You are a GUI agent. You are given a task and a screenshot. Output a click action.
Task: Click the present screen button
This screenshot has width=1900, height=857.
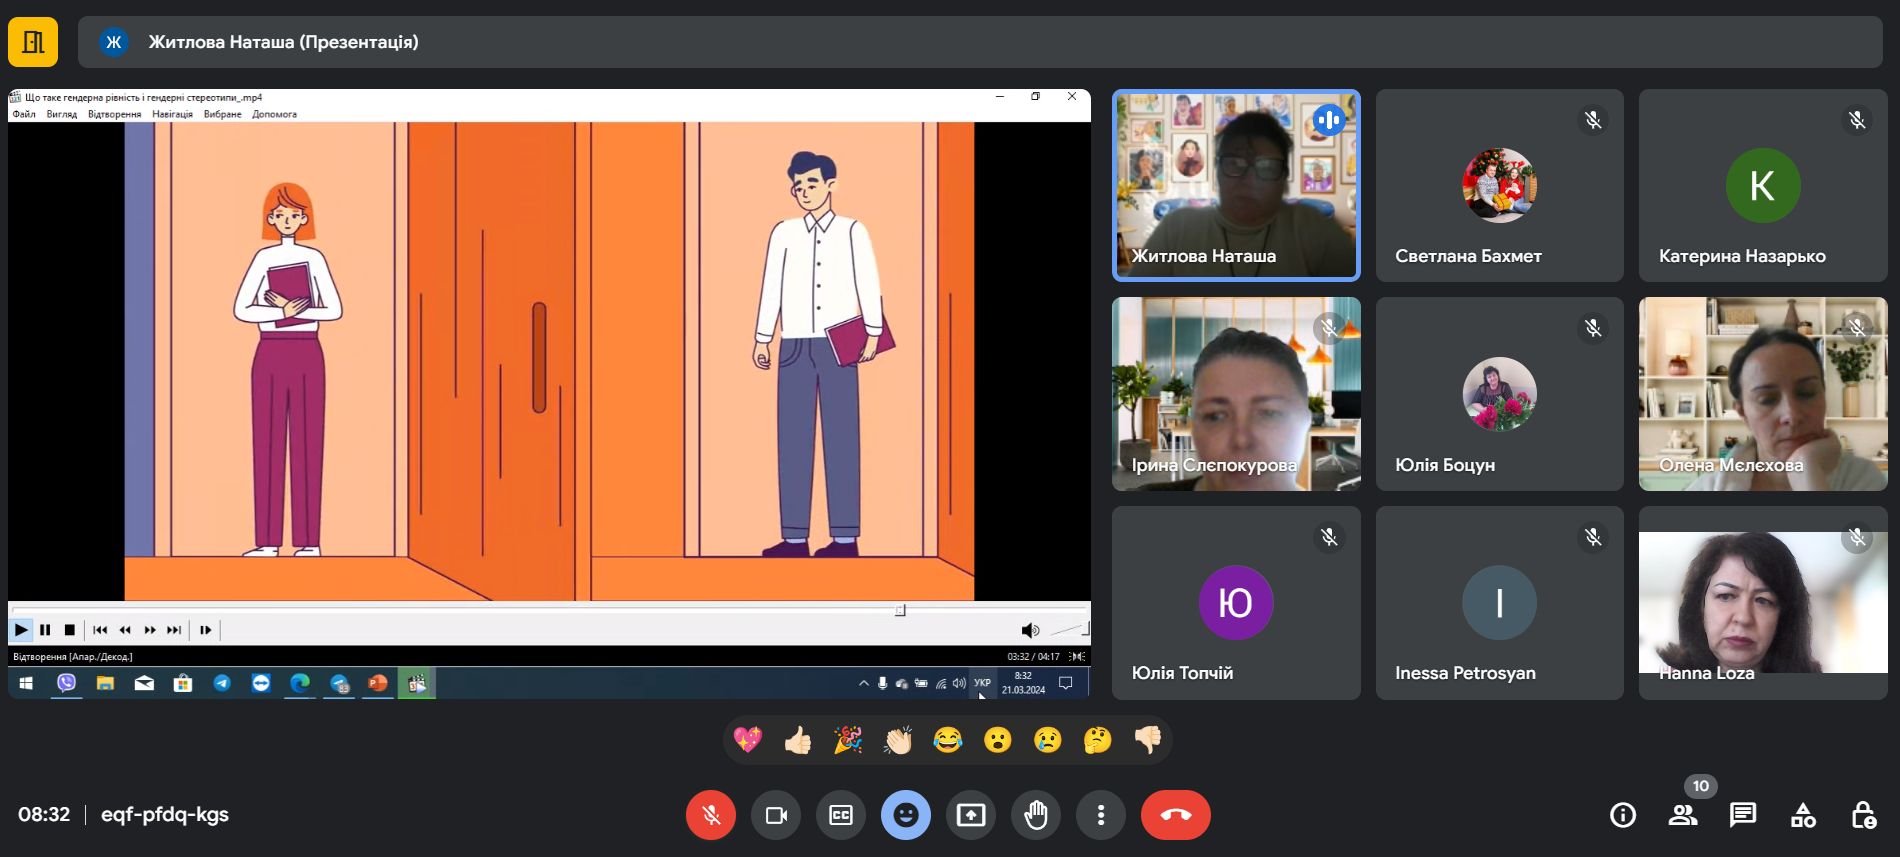(971, 815)
